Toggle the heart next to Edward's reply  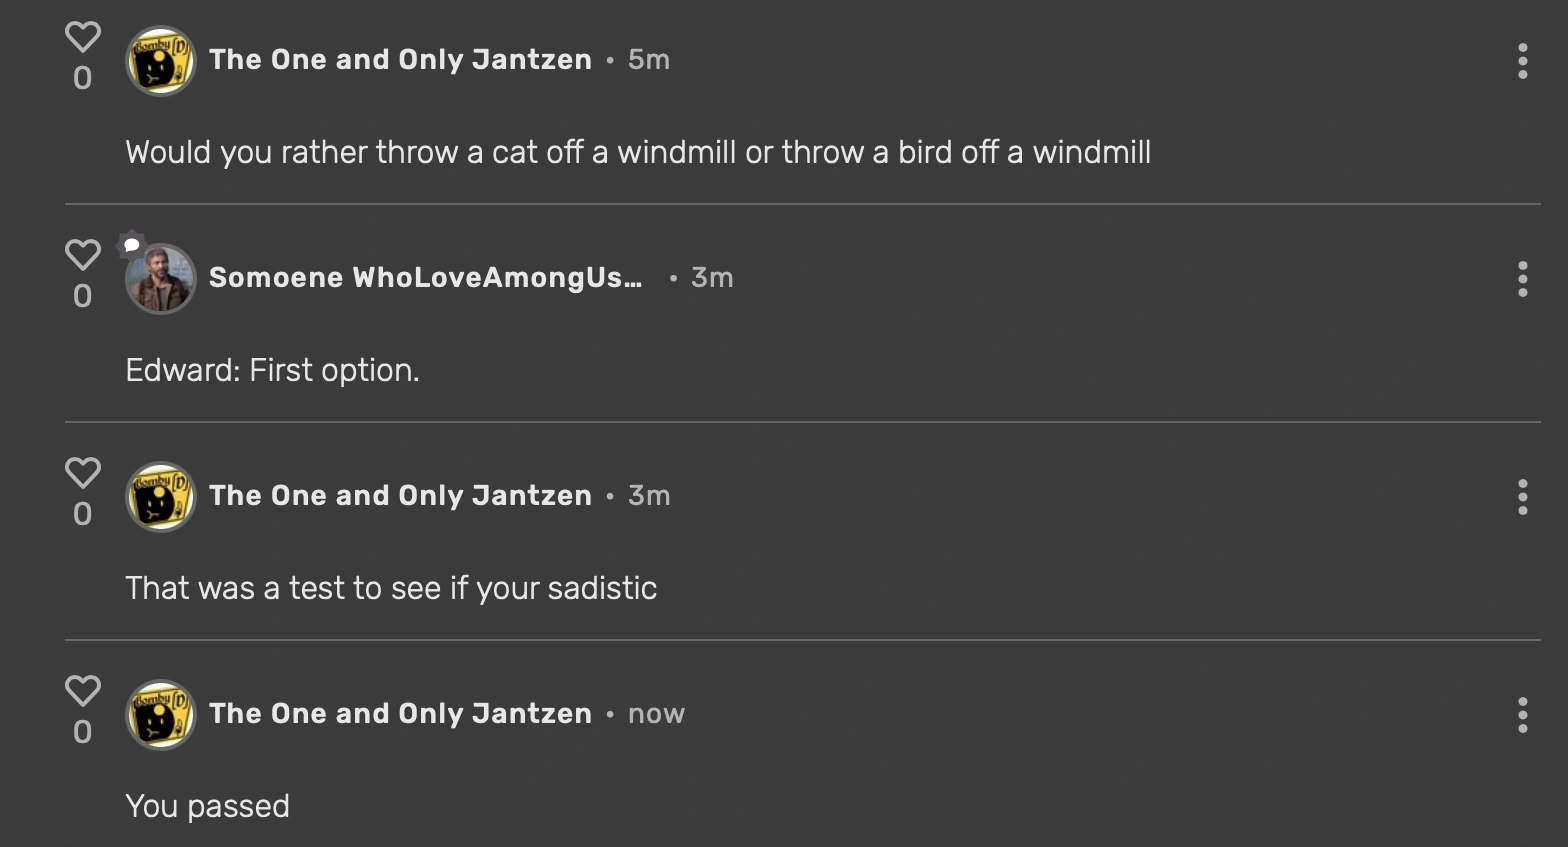(83, 257)
